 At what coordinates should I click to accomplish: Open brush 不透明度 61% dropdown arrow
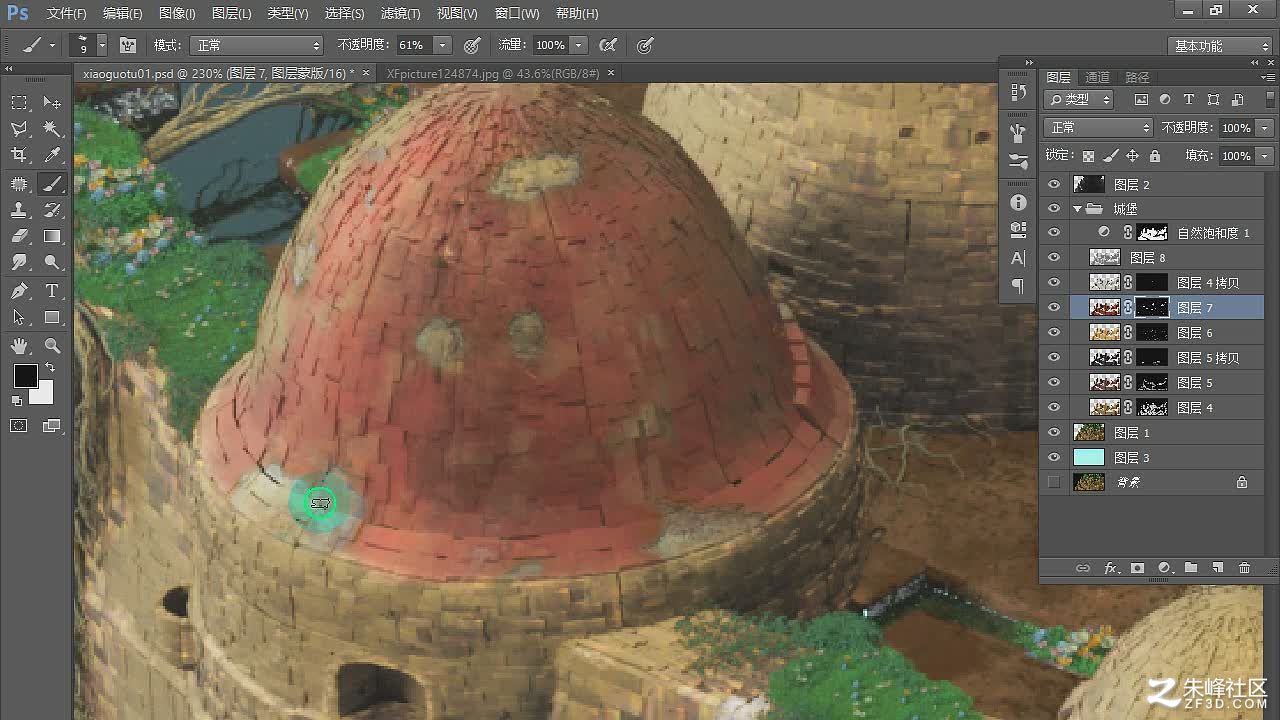[x=442, y=45]
